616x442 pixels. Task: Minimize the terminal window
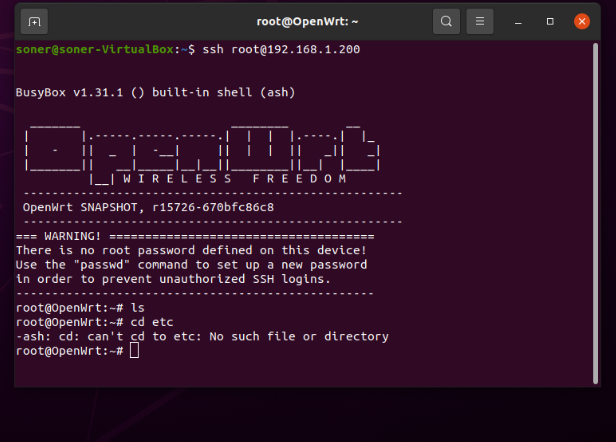point(518,22)
